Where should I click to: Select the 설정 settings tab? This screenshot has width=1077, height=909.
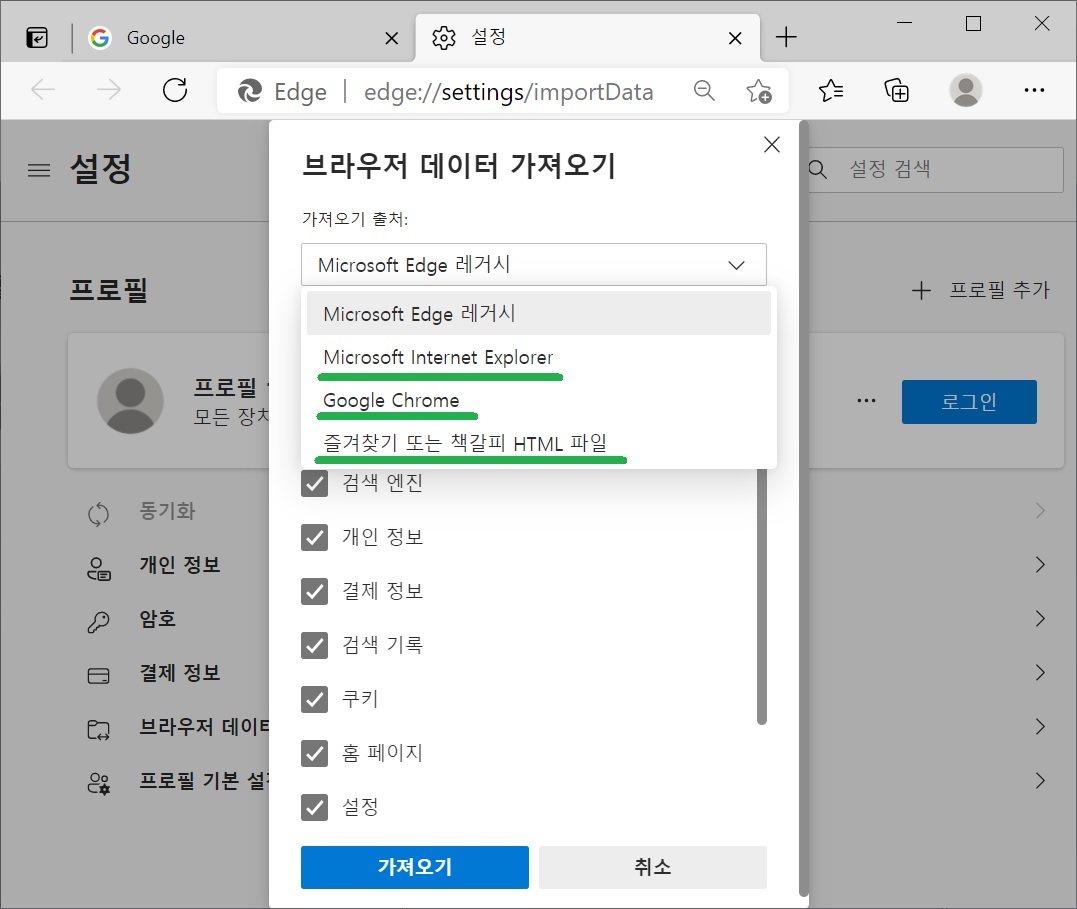click(x=587, y=37)
